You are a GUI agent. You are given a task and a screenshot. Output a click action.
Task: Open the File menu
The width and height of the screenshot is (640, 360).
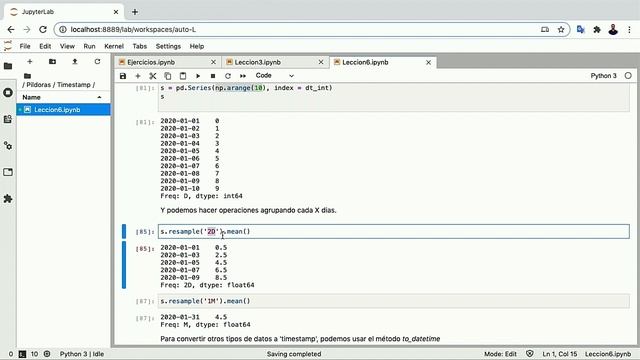coord(25,46)
